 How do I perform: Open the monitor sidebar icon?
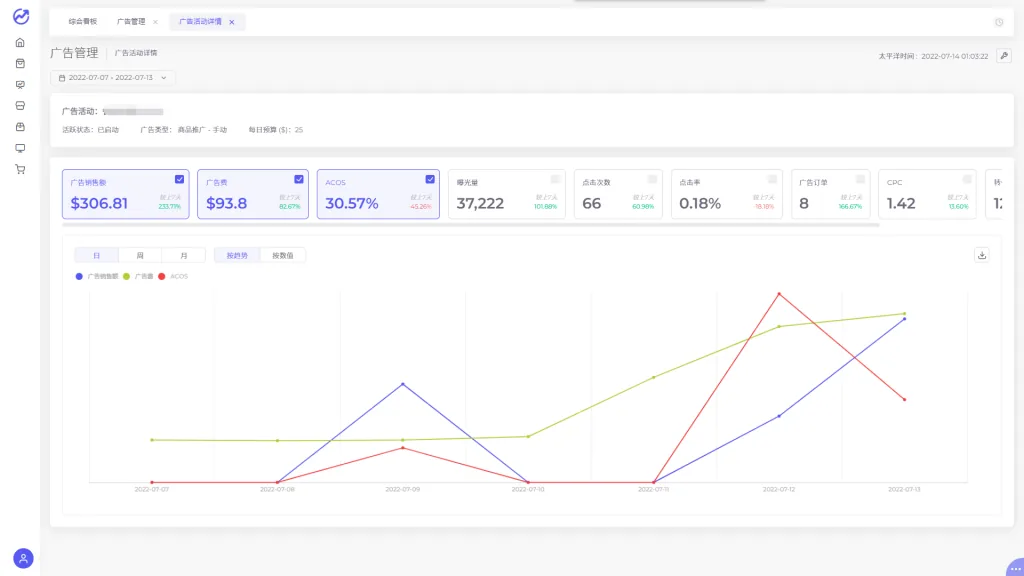20,148
